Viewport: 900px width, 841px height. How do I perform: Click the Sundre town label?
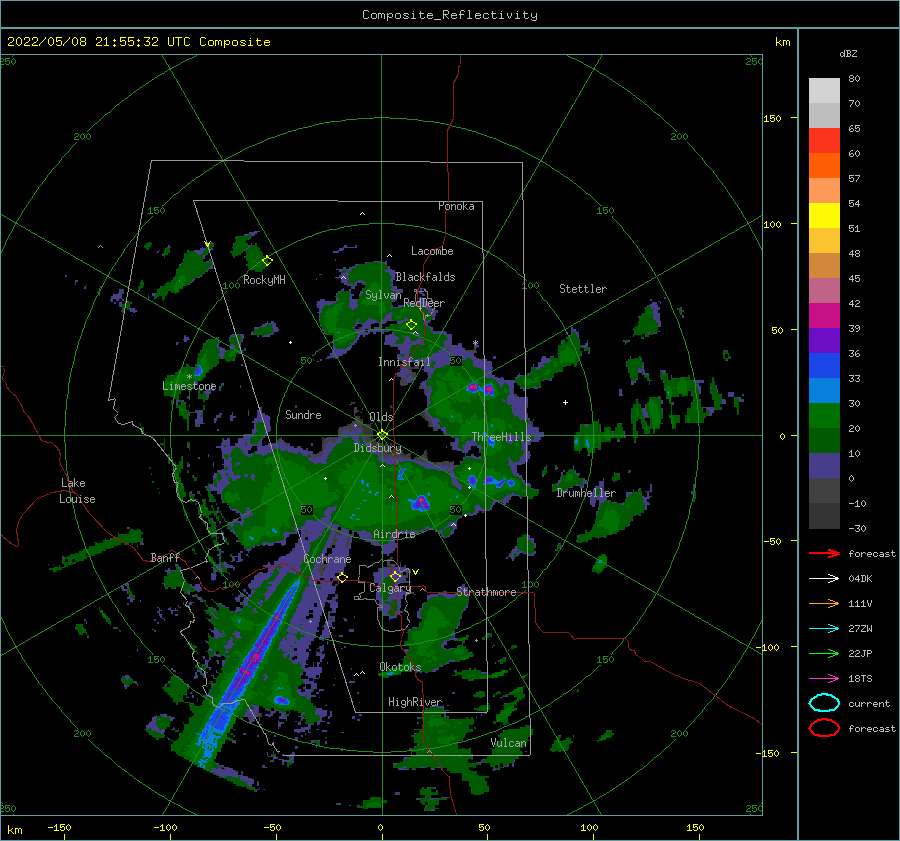point(303,414)
